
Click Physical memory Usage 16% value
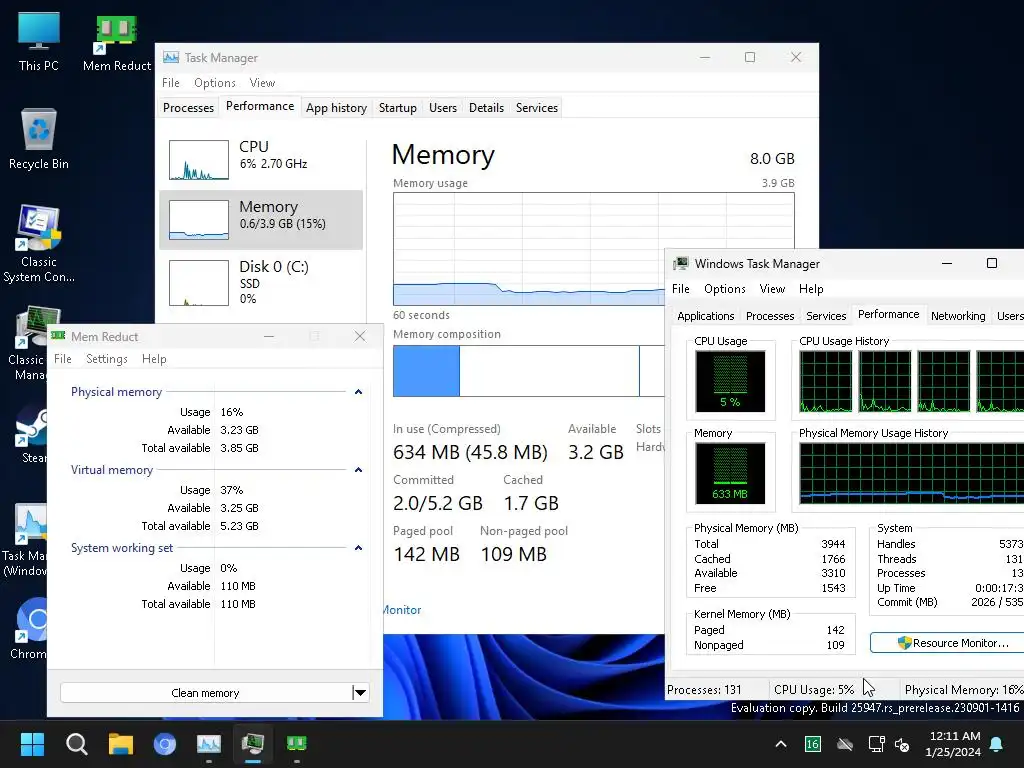[232, 412]
